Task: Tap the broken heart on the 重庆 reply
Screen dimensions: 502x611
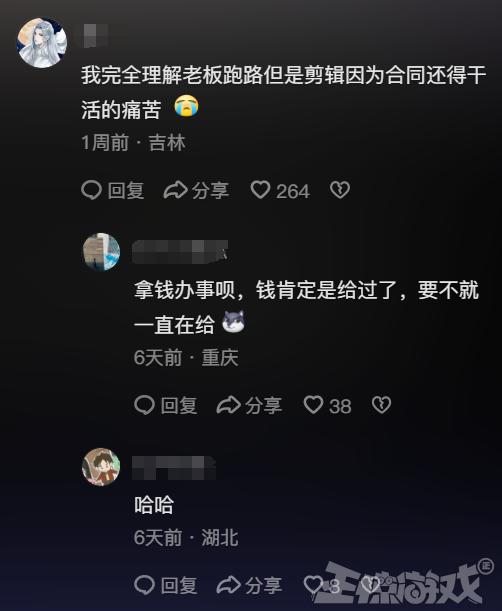Action: (381, 405)
